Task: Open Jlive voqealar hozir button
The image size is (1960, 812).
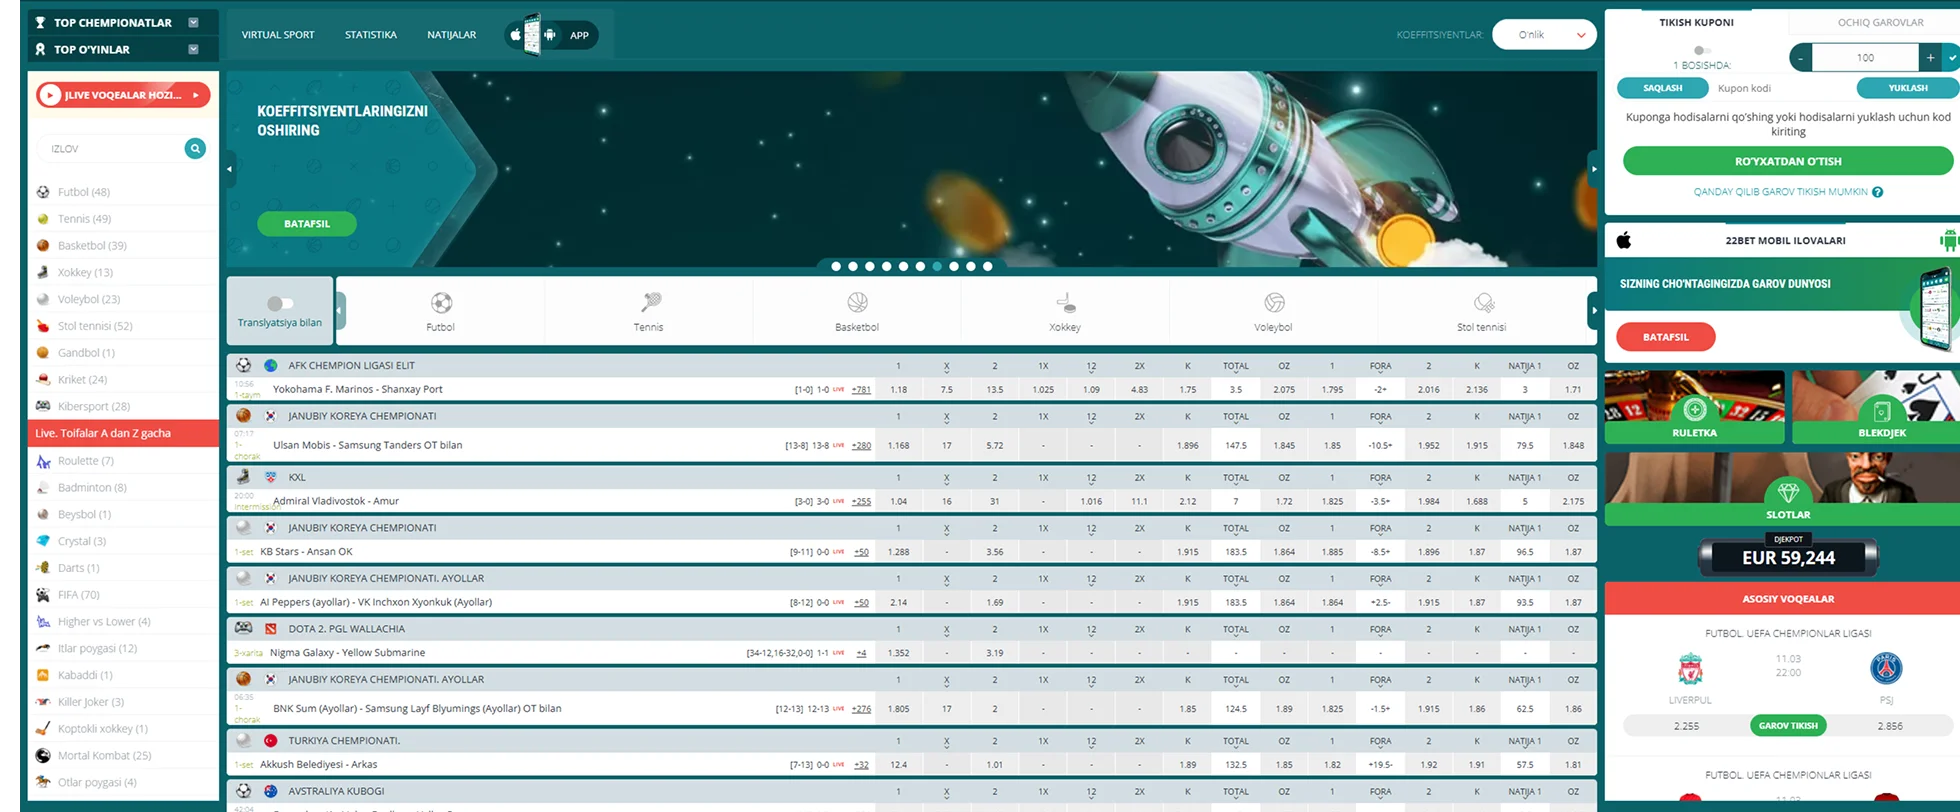Action: pos(124,95)
